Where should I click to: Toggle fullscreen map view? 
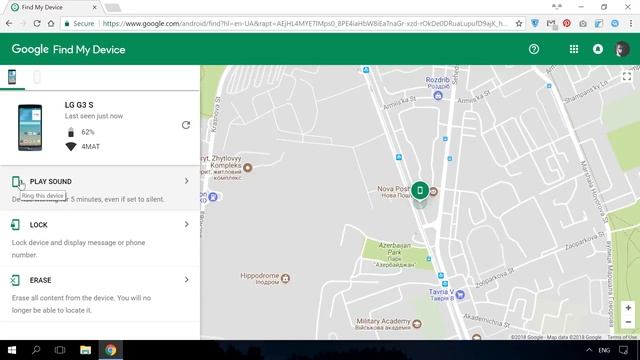coord(627,76)
